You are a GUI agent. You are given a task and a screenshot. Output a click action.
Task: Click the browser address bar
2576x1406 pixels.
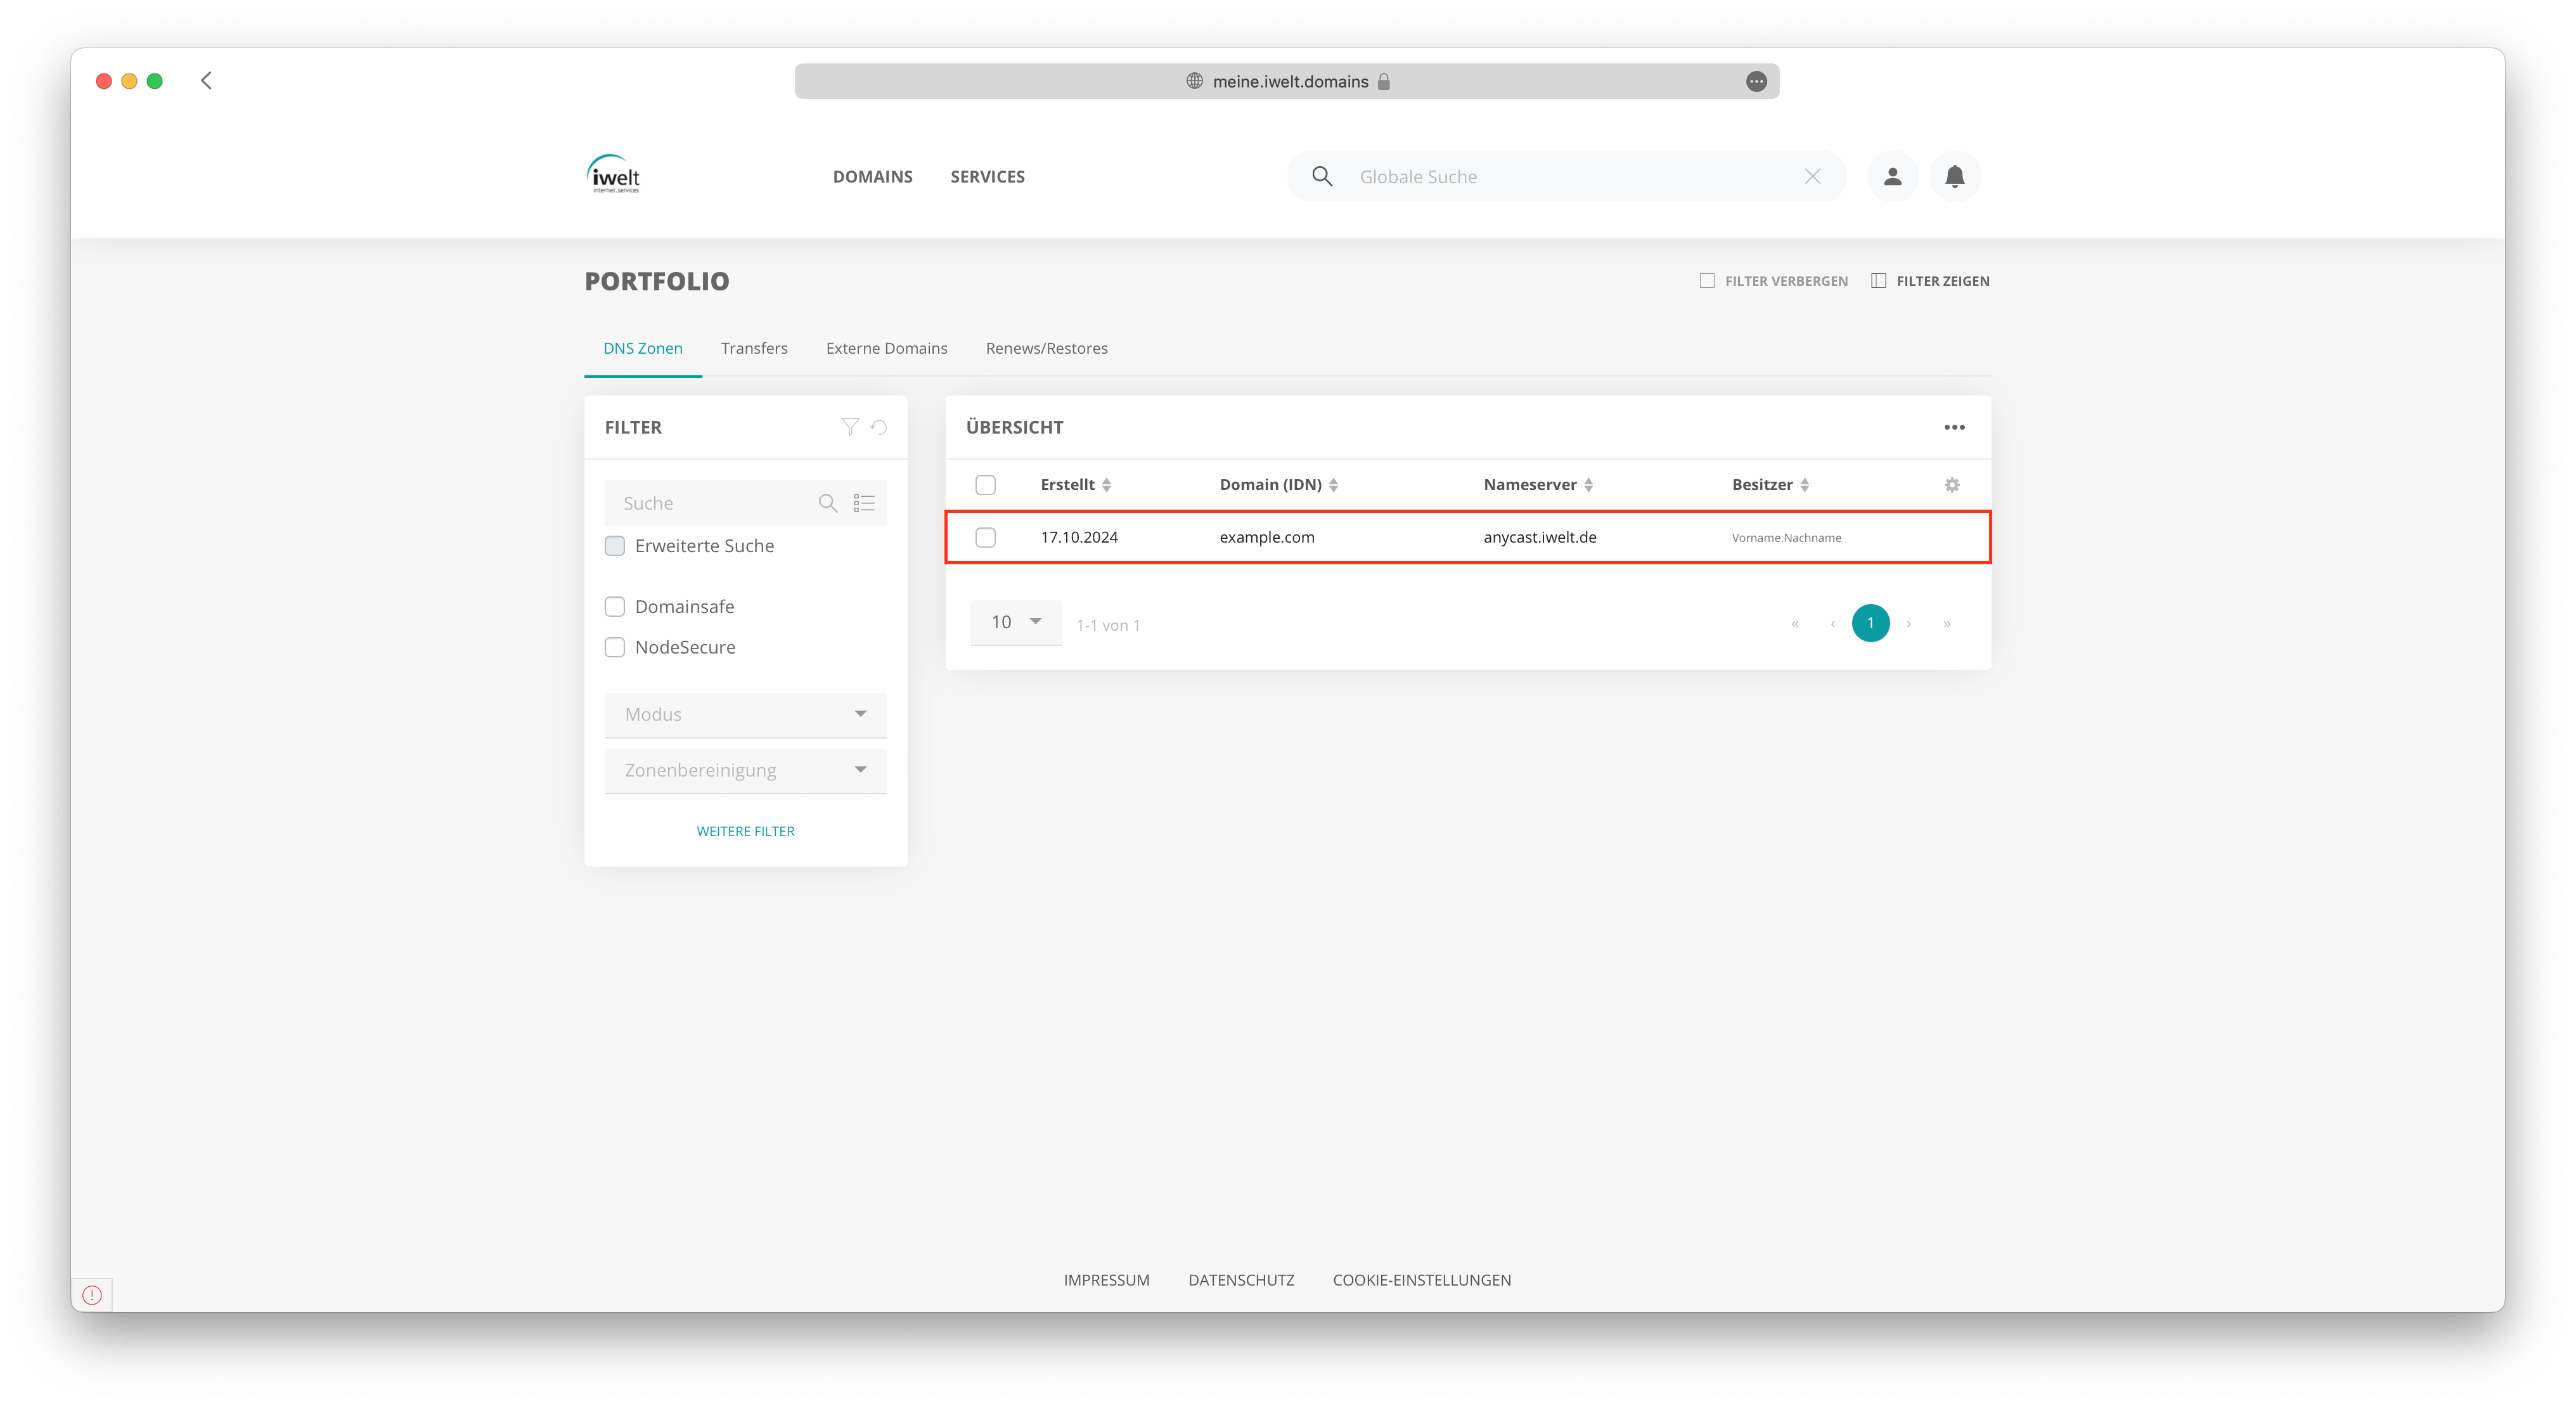[1286, 81]
